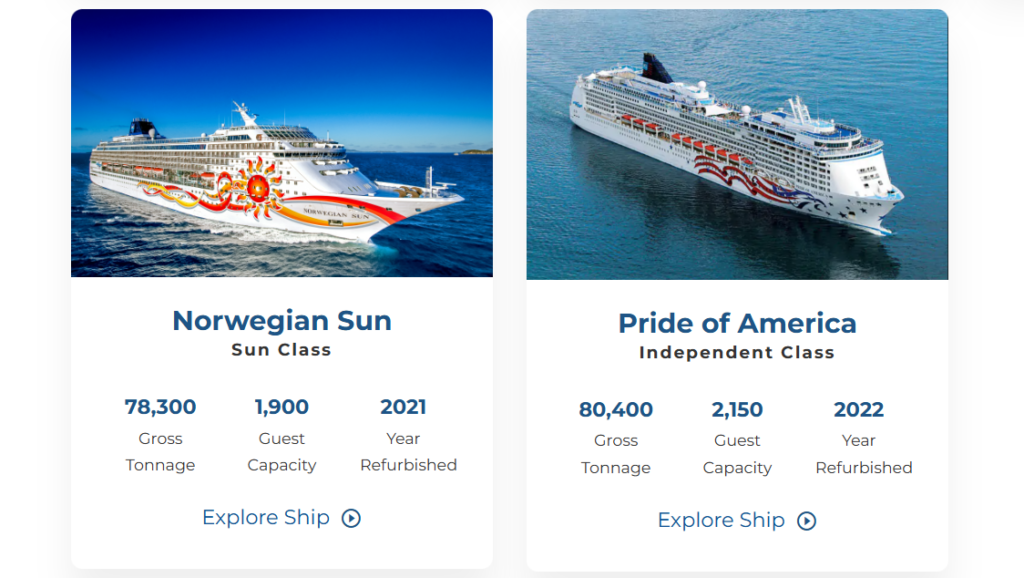Click the 2,150 guest capacity figure
The width and height of the screenshot is (1024, 578).
click(x=737, y=410)
